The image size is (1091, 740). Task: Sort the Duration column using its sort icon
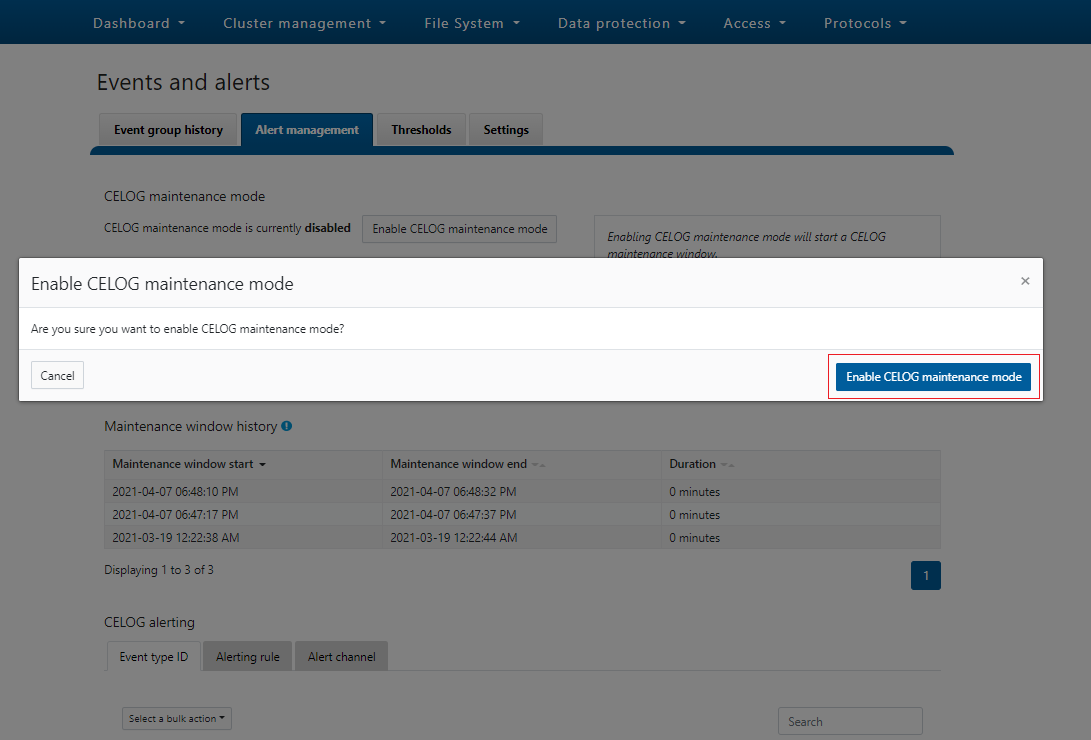click(727, 463)
